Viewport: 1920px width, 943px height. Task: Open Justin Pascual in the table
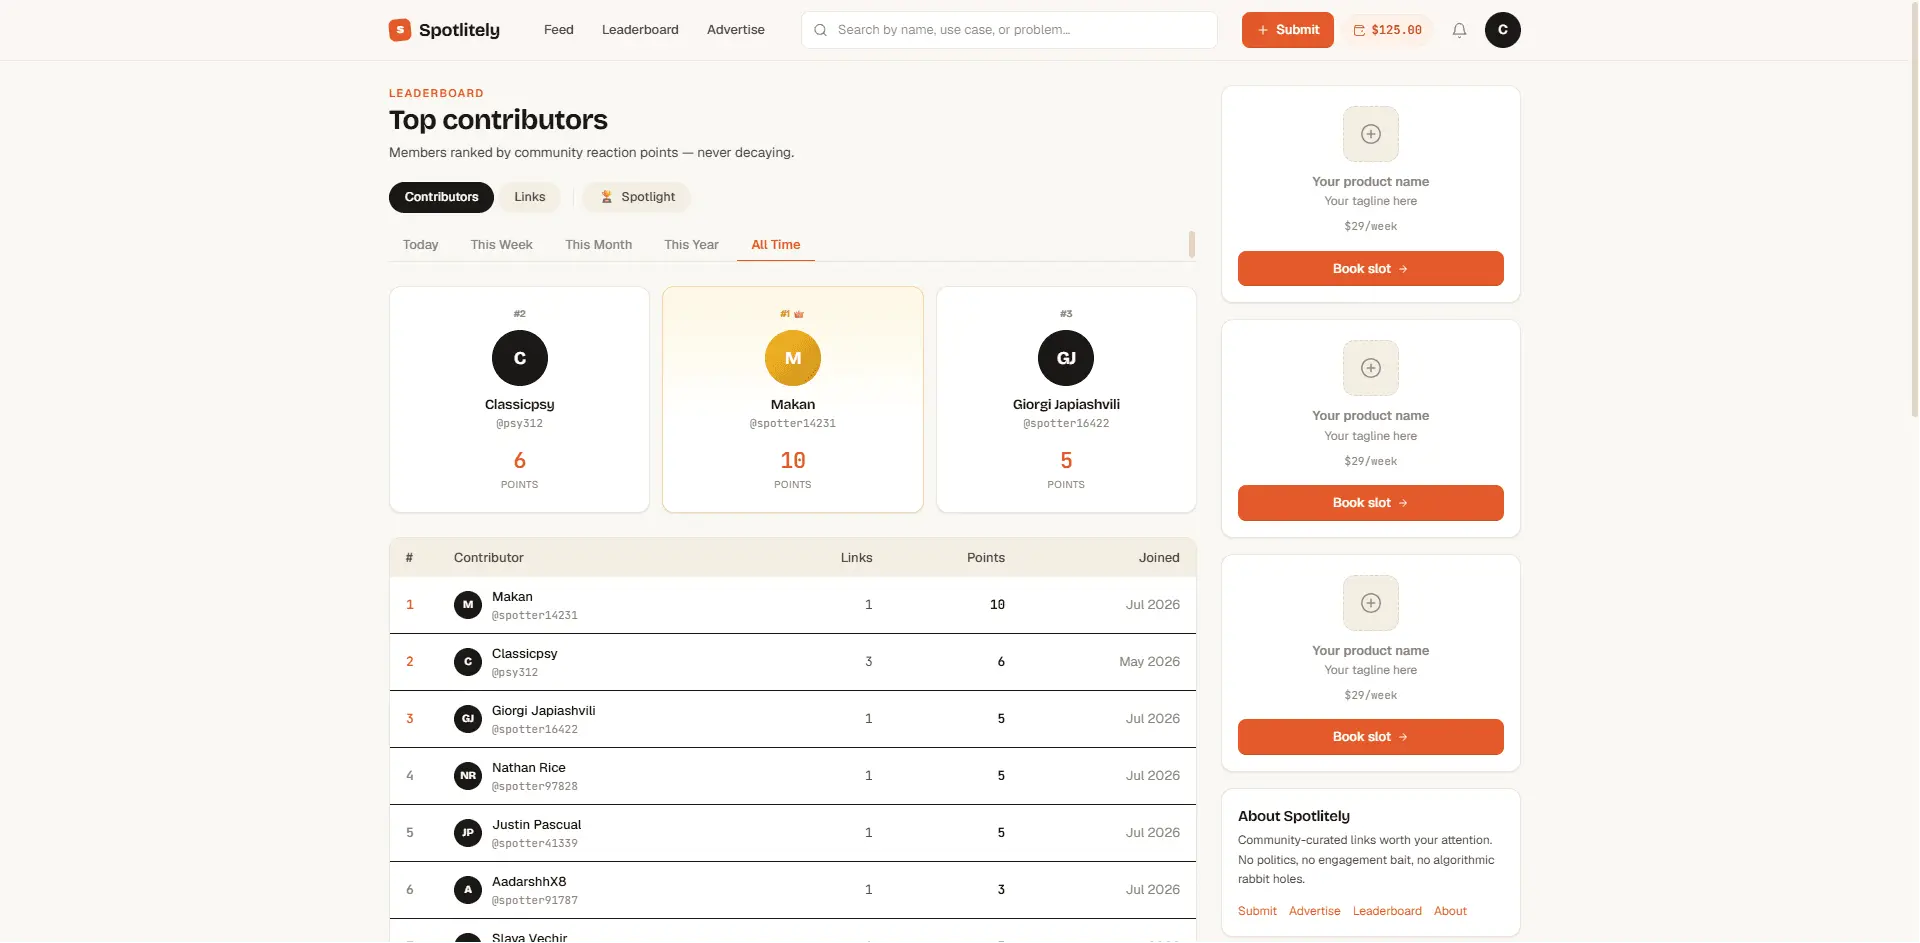tap(536, 825)
